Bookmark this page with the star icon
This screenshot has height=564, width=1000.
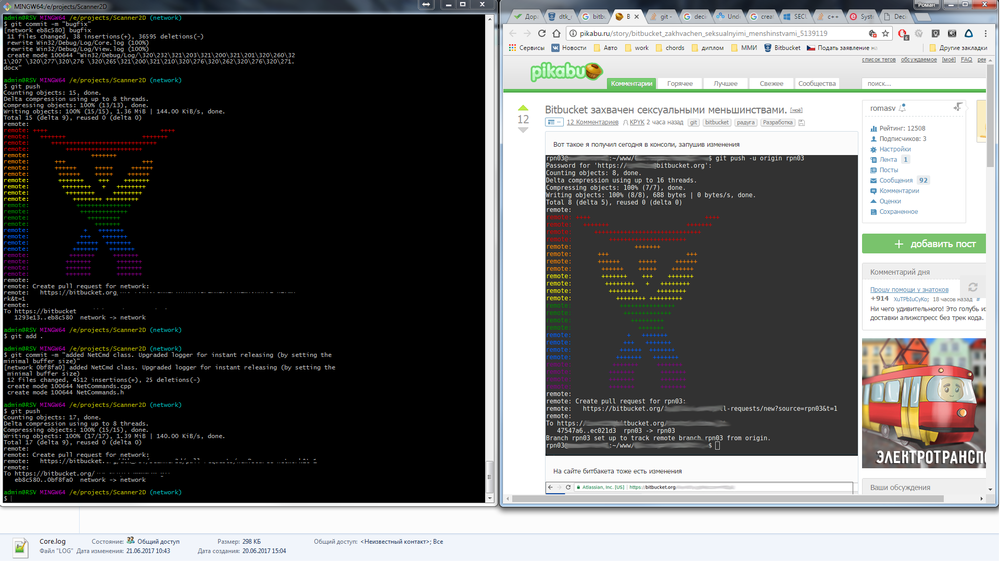pos(885,33)
